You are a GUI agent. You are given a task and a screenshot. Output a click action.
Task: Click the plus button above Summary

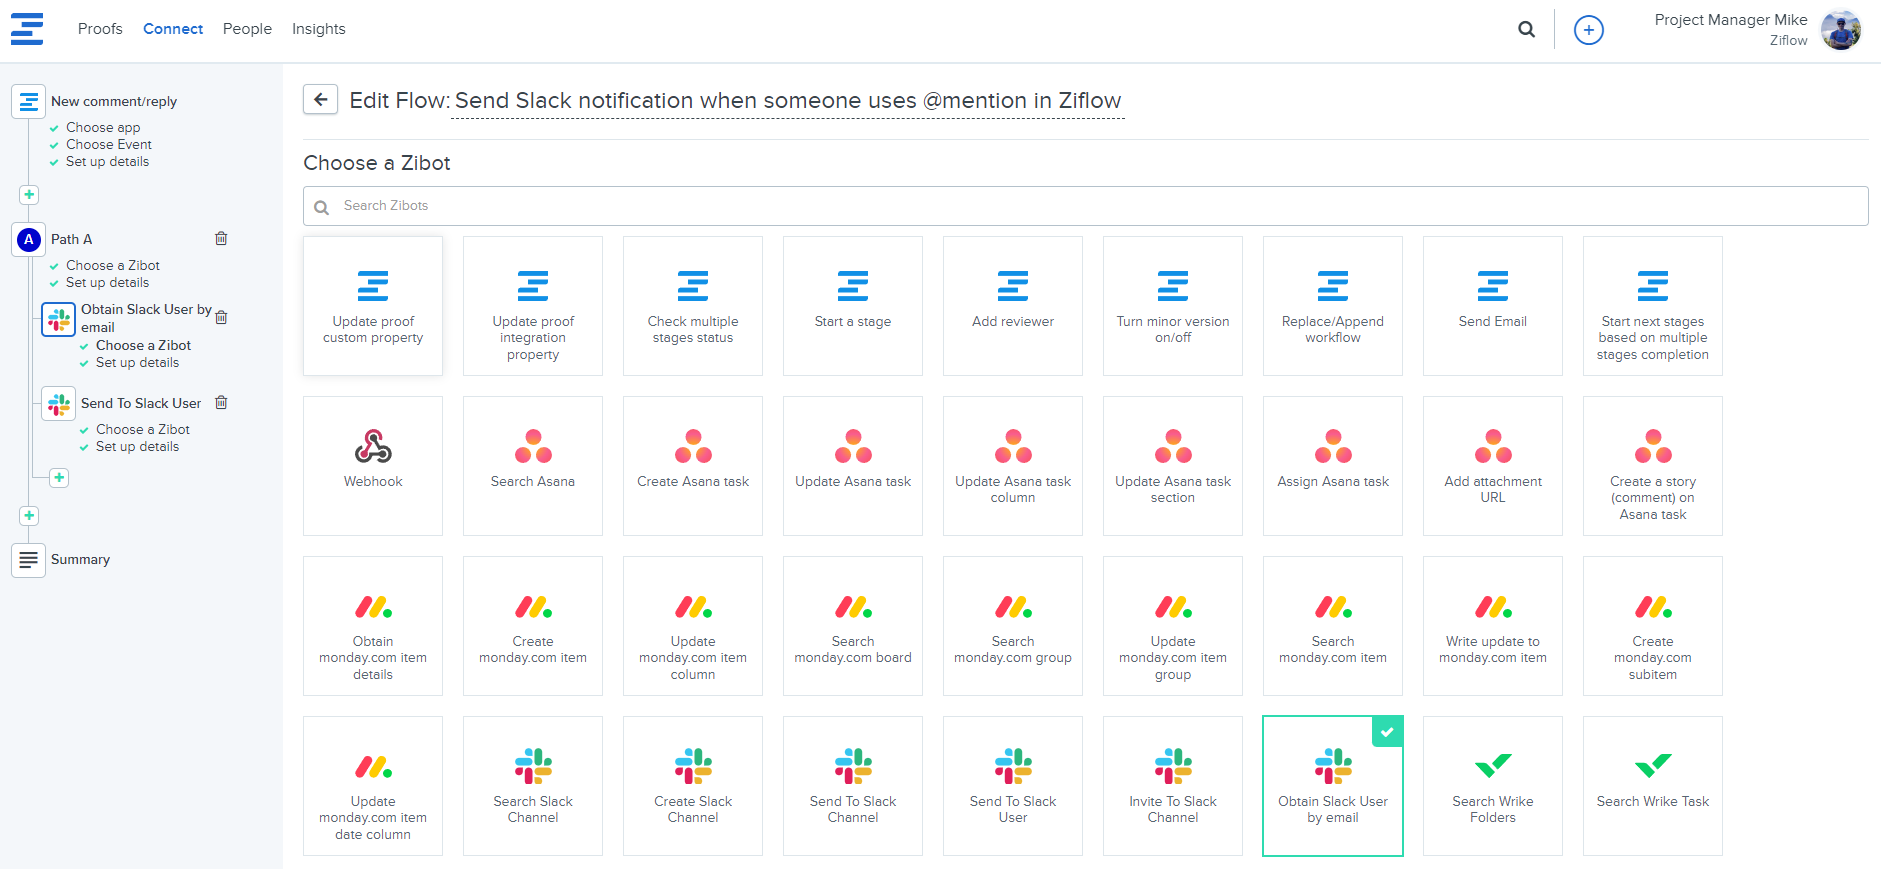[29, 515]
